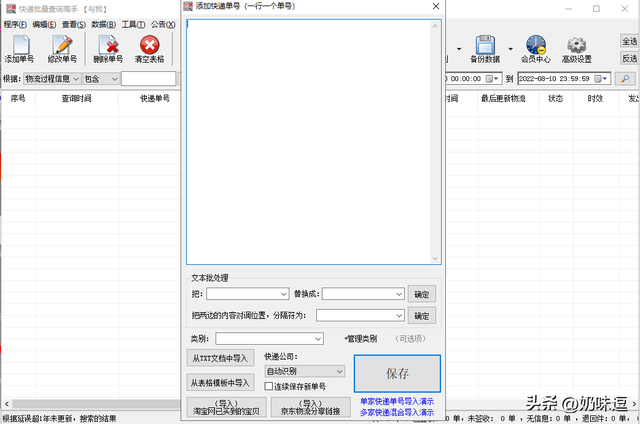The height and width of the screenshot is (424, 640).
Task: Click text area scrollbar down arrow
Action: [435, 258]
